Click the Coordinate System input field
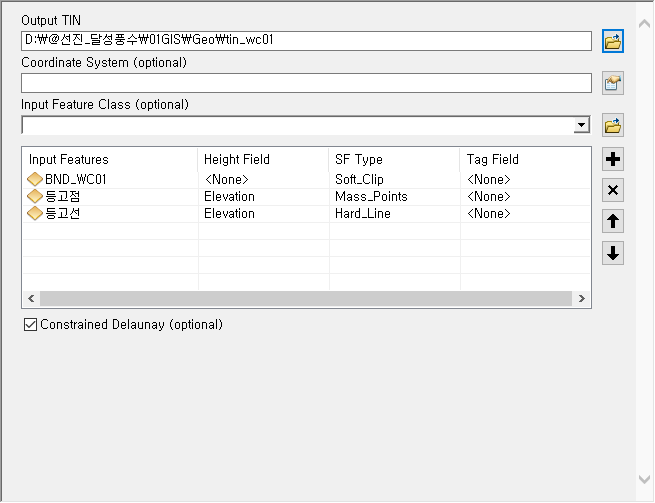Screen dimensions: 655x503 click(x=306, y=83)
